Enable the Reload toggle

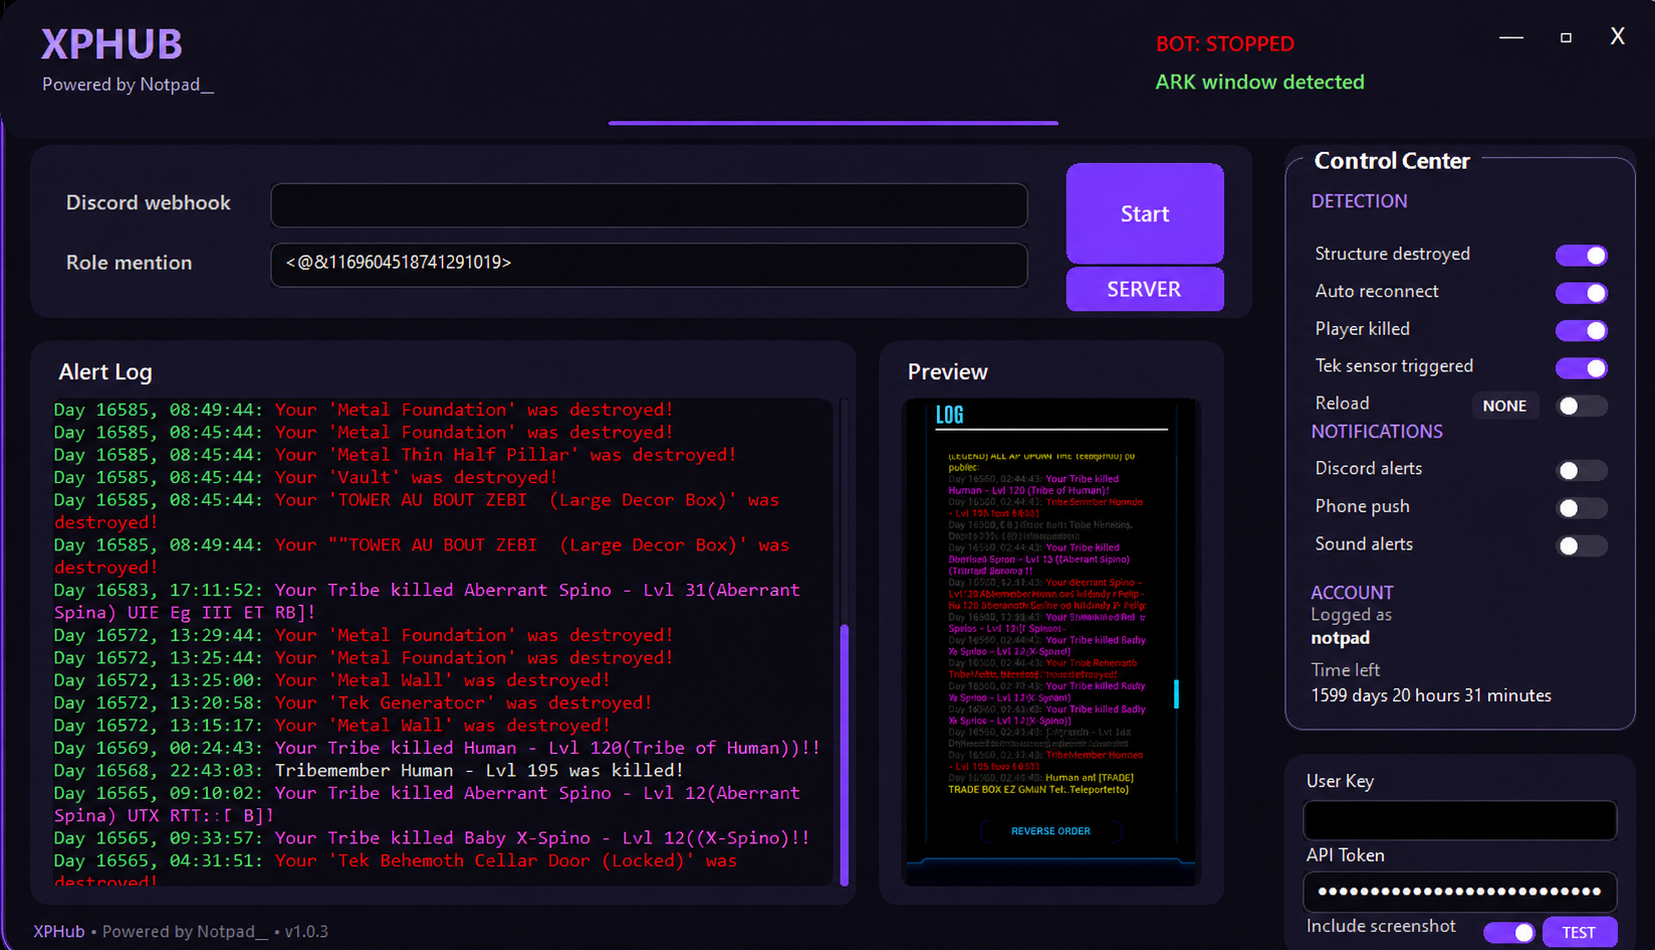(x=1581, y=405)
